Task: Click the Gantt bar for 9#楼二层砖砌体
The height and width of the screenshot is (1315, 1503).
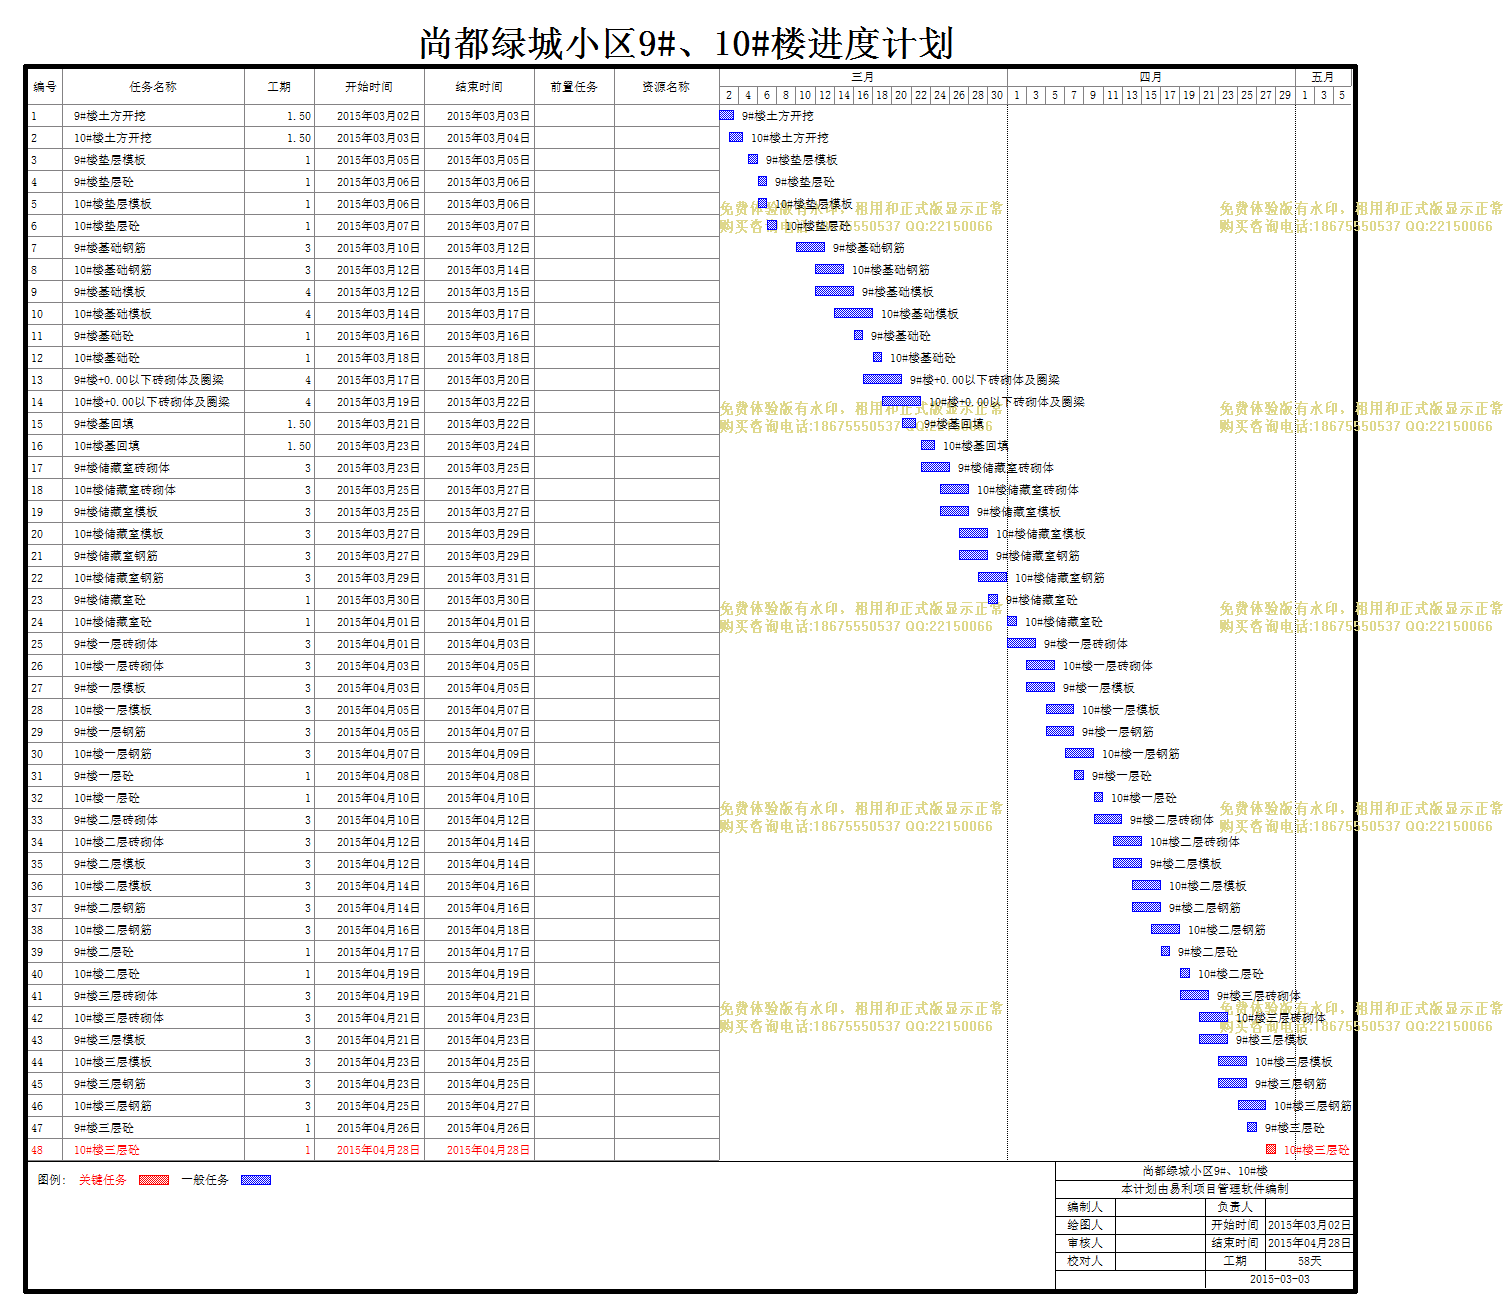Action: [1108, 819]
